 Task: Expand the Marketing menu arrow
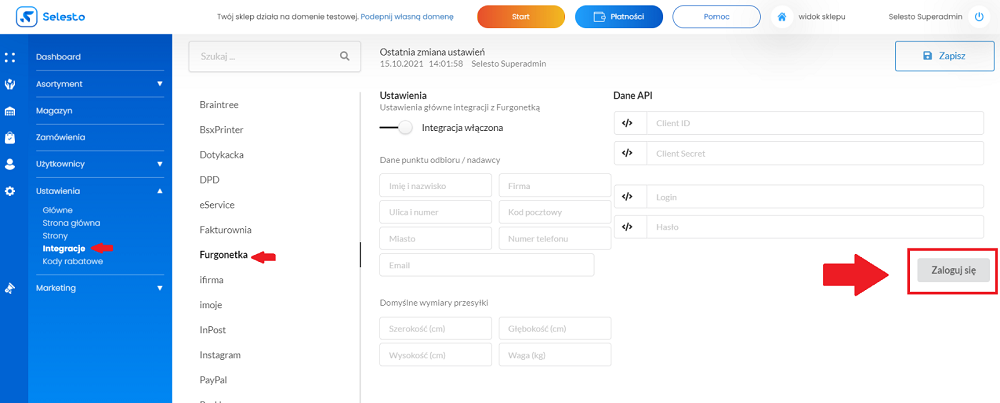coord(160,288)
